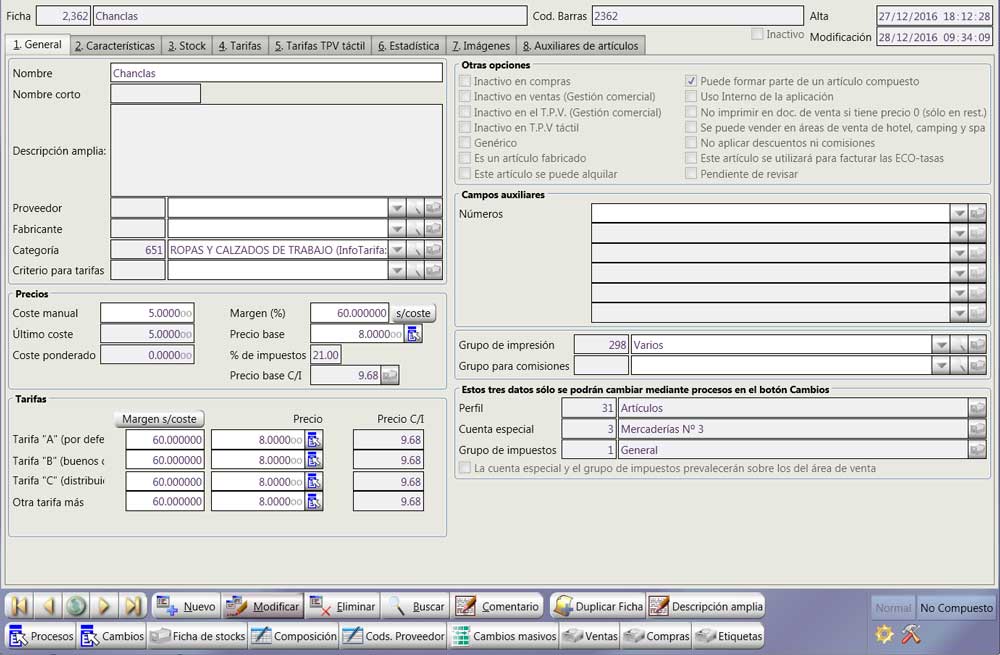This screenshot has height=655, width=1000.
Task: Expand the Categoría dropdown arrow
Action: coord(397,250)
